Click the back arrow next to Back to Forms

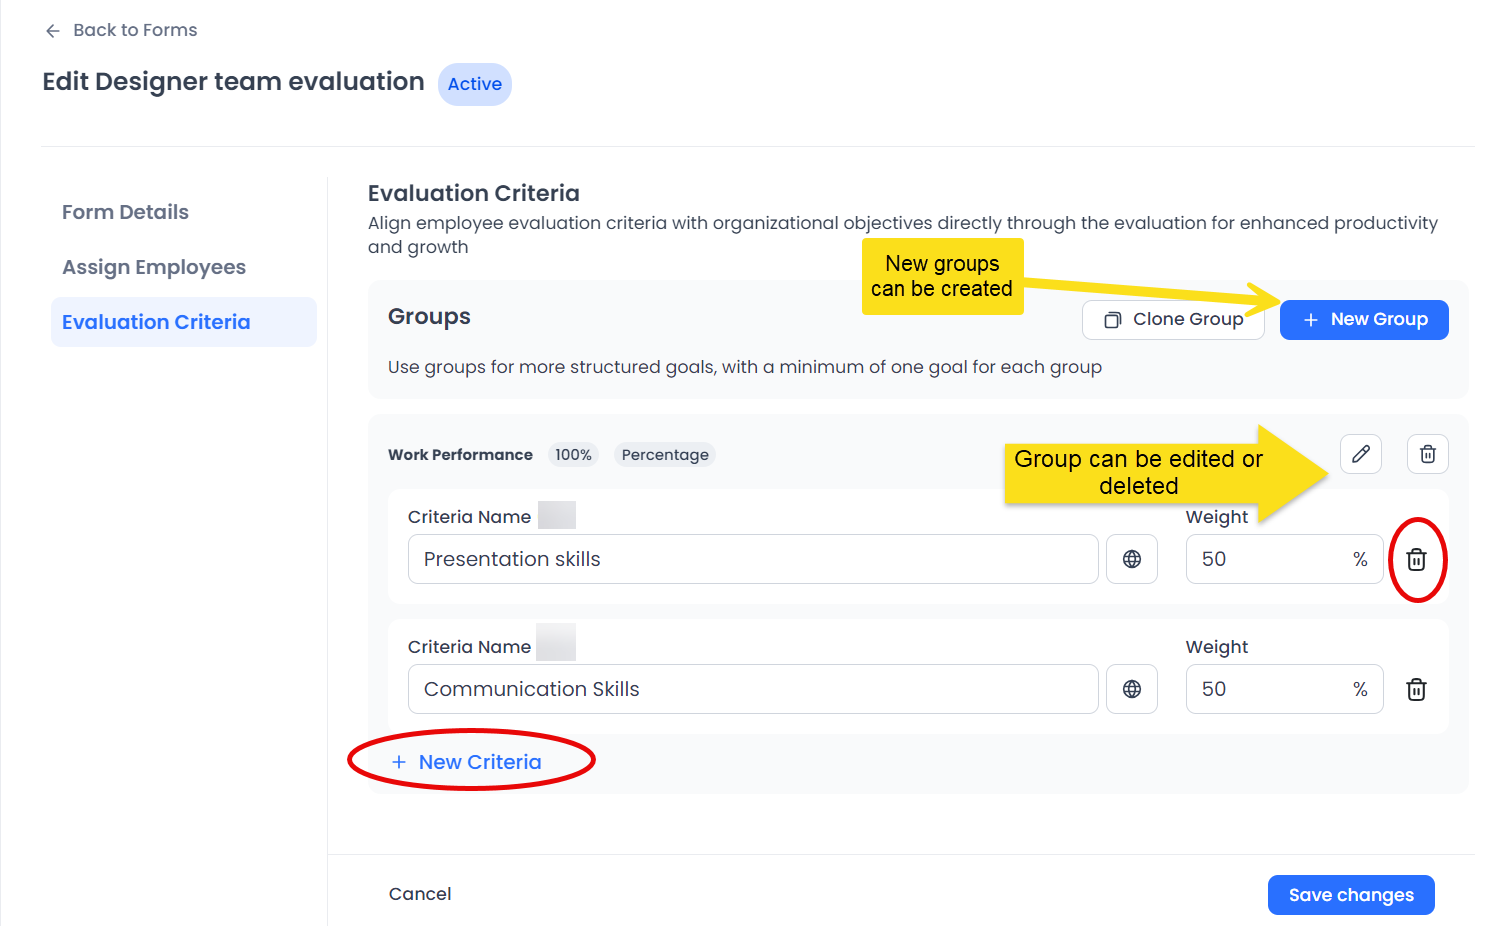click(x=52, y=30)
